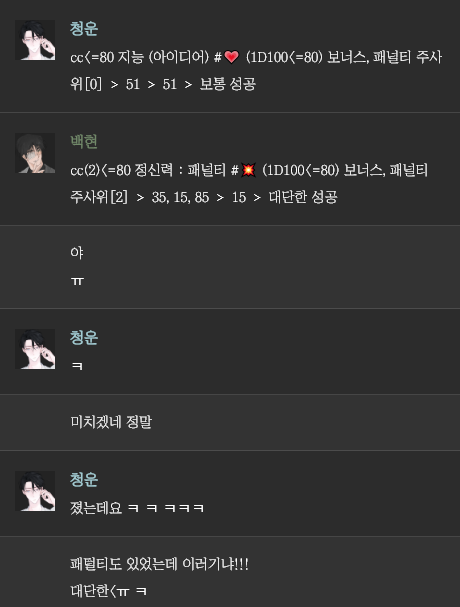
Task: Click the 패널티도 있었는데 이러기냐!!! message
Action: [159, 564]
